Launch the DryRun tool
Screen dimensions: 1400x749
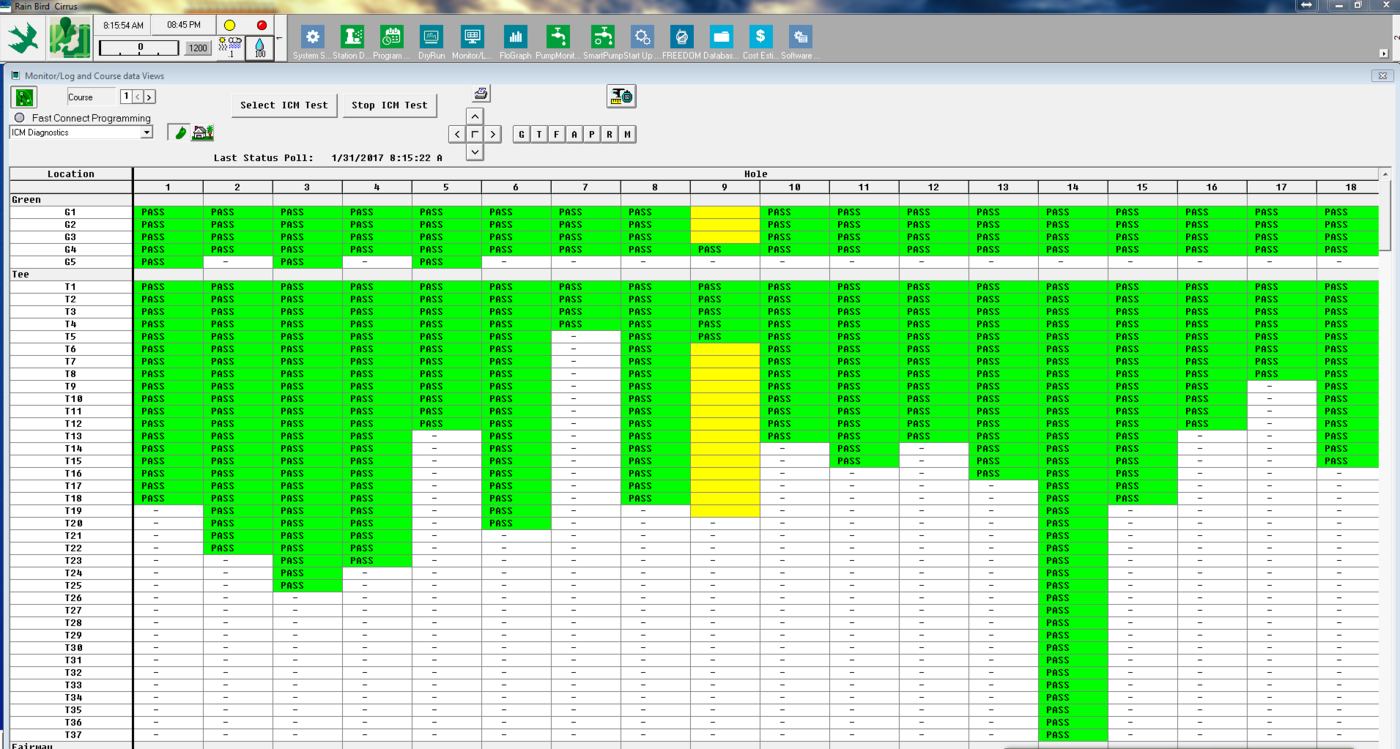tap(431, 38)
